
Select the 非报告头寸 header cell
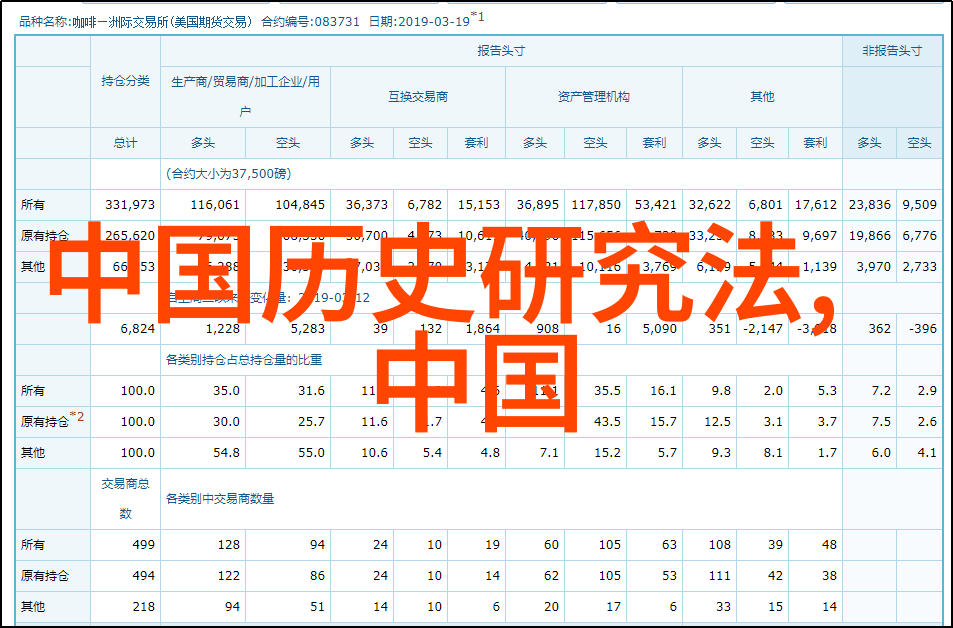pyautogui.click(x=891, y=50)
